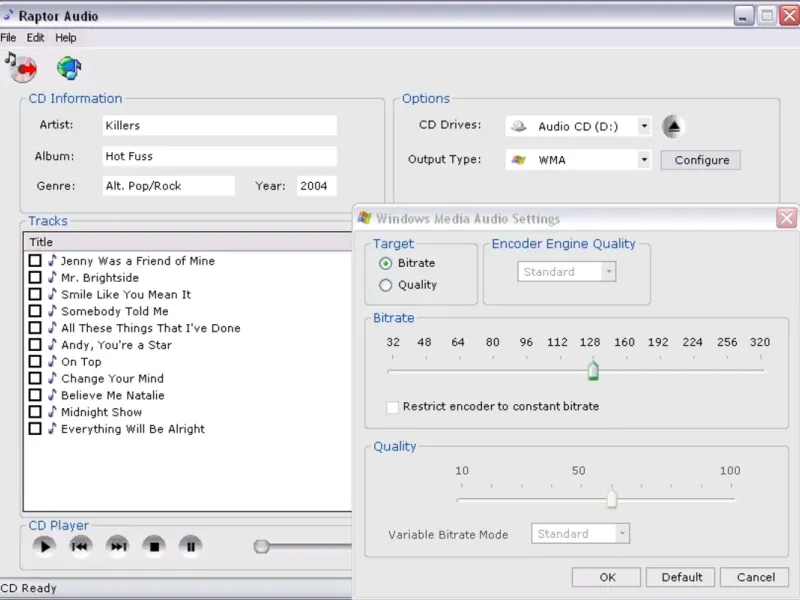Pause CD playback with the pause button

191,546
